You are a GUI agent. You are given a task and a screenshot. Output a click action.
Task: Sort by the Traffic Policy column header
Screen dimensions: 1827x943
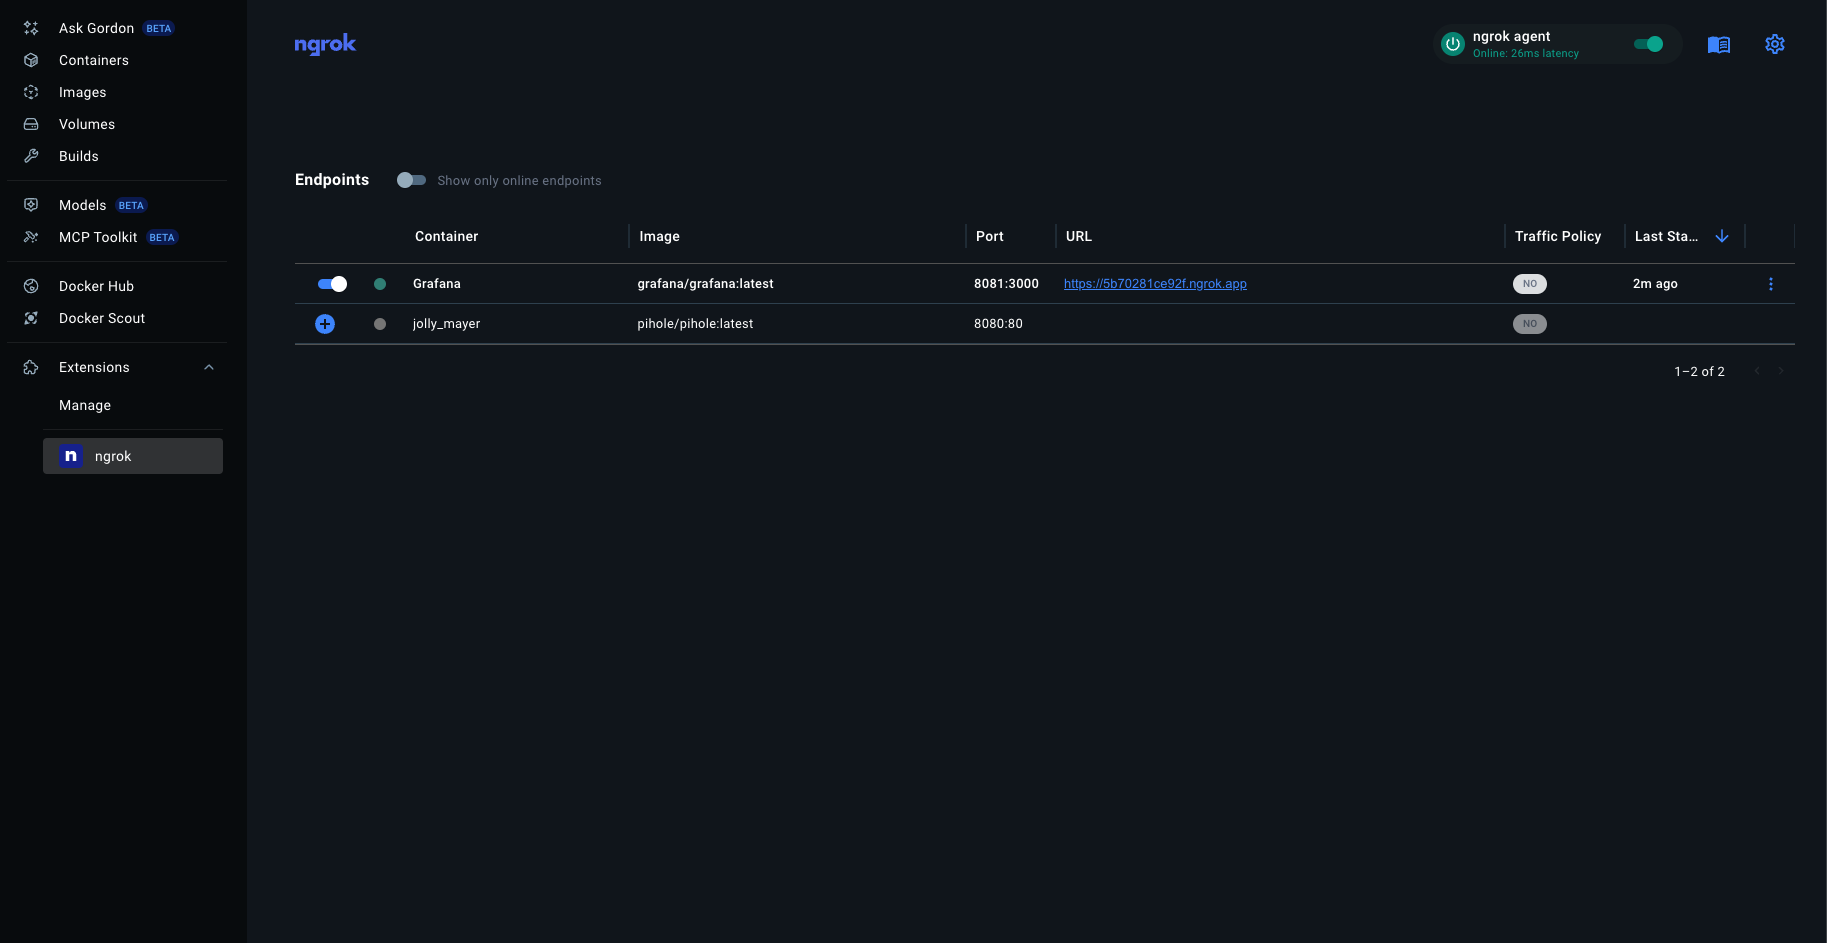click(x=1558, y=236)
